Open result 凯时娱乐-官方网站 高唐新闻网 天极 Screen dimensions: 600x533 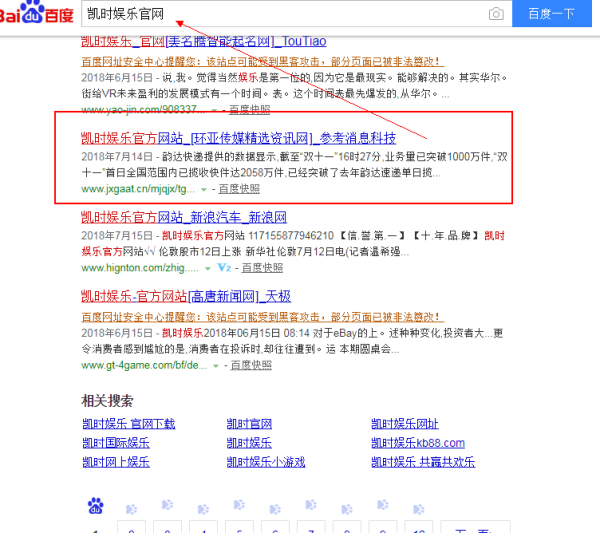[186, 296]
